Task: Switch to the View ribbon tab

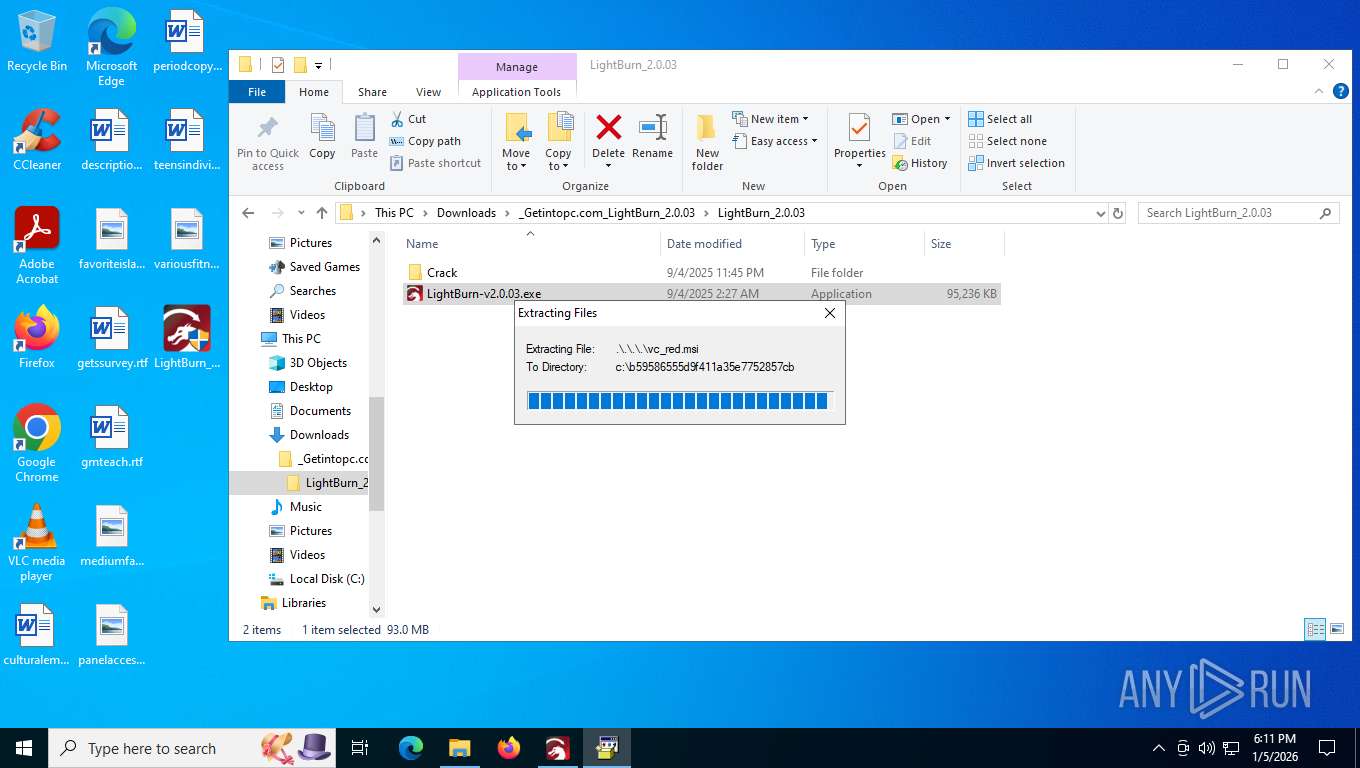Action: [428, 92]
